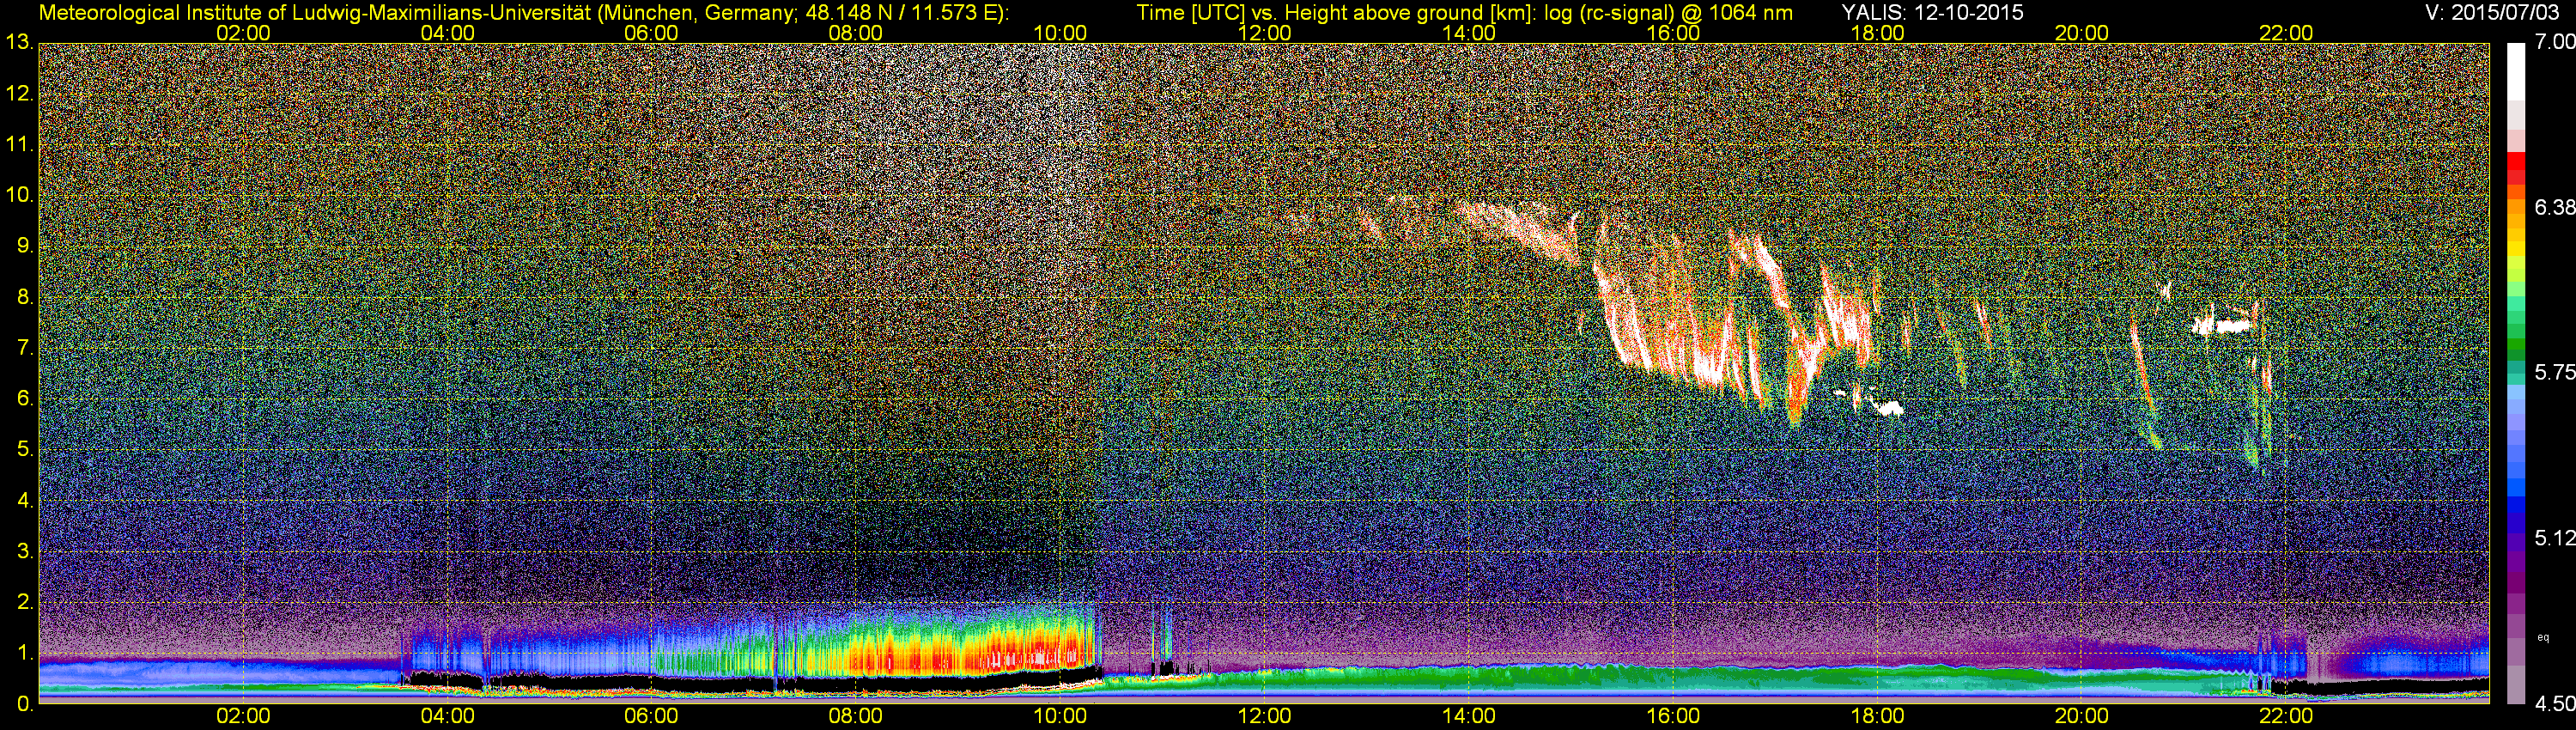Click the 02:00 label on bottom time axis
This screenshot has height=730, width=2576.
tap(243, 716)
